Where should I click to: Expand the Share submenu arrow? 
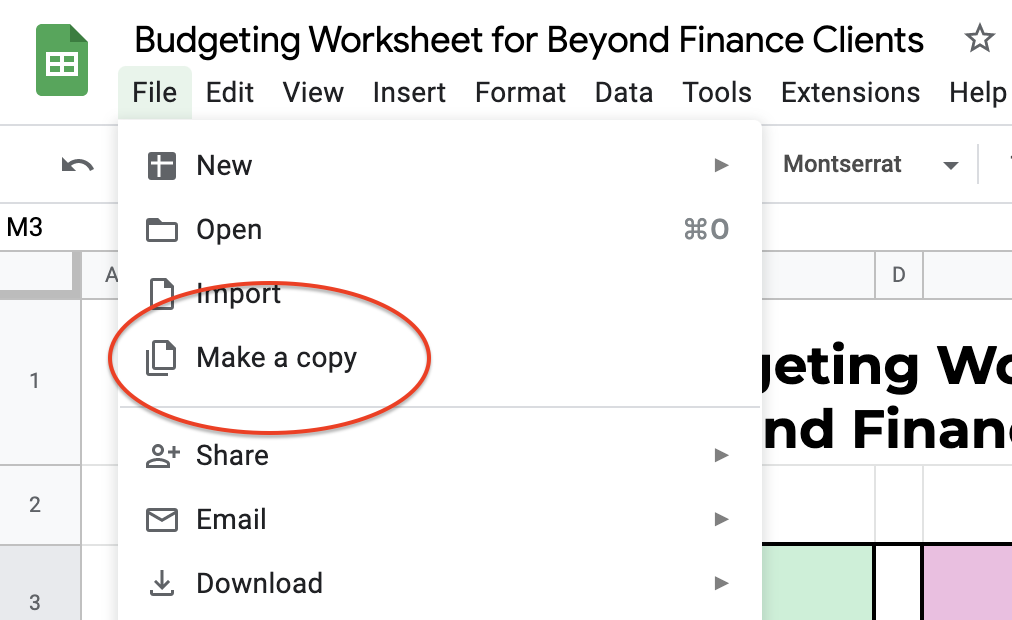(722, 455)
